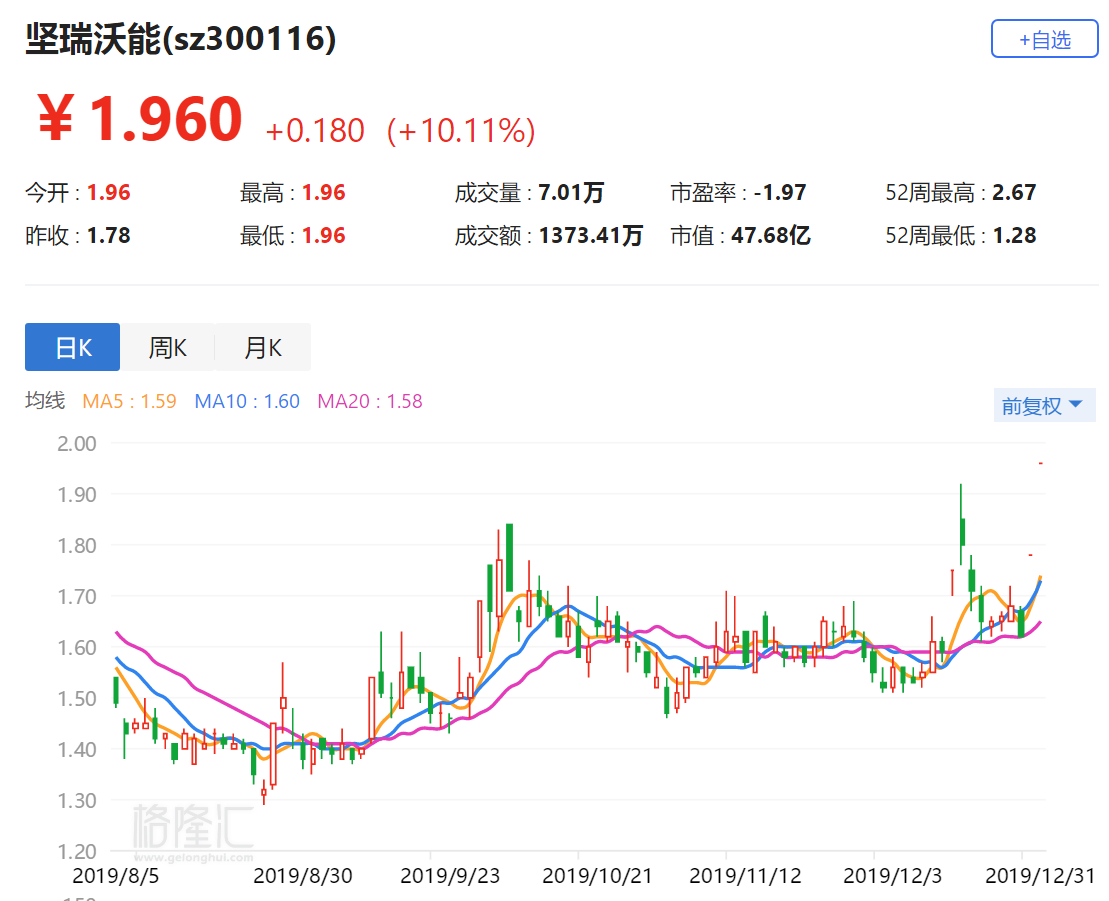This screenshot has width=1109, height=901.
Task: Click the 2019/9/23 date label on chart axis
Action: point(450,876)
